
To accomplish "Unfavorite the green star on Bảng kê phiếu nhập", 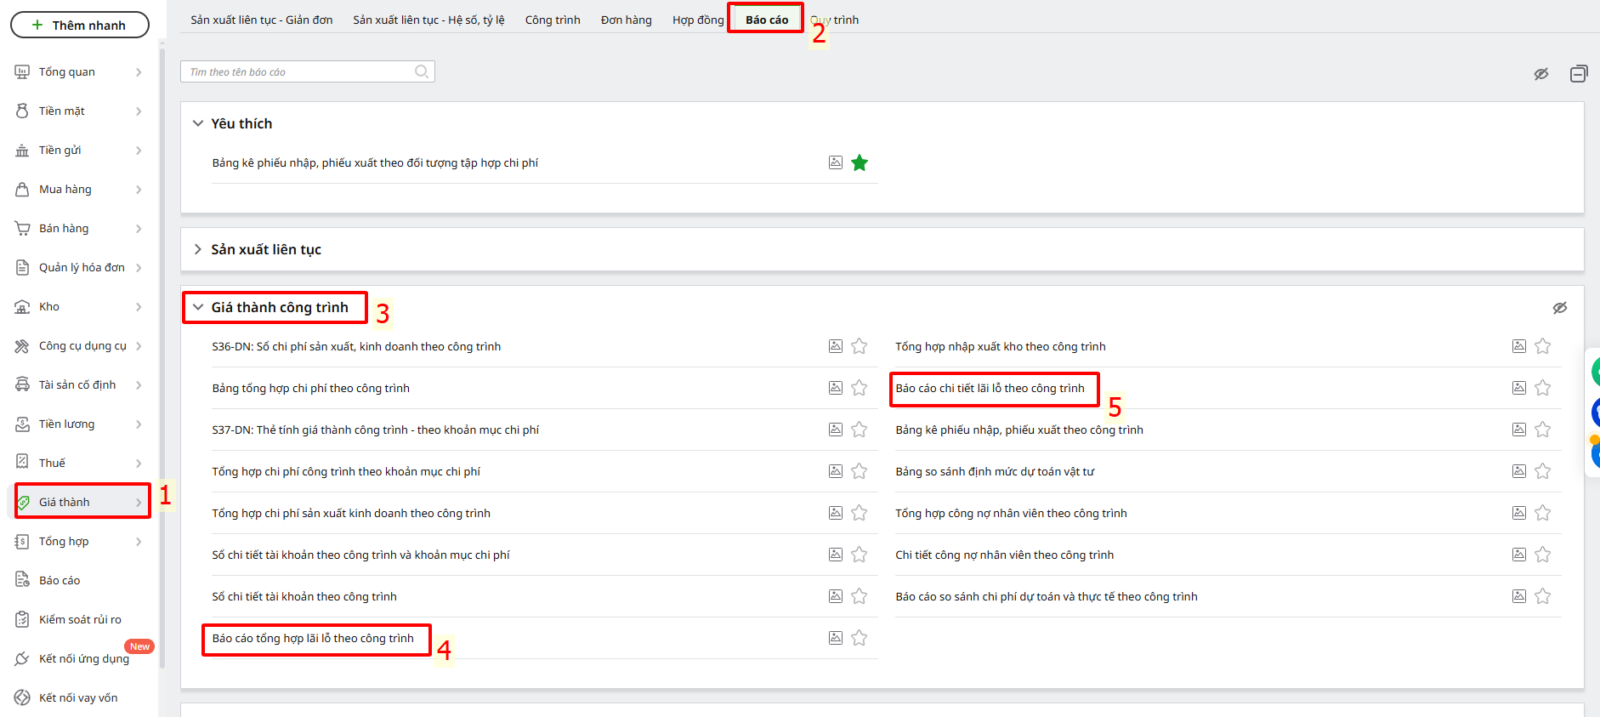I will pos(859,163).
